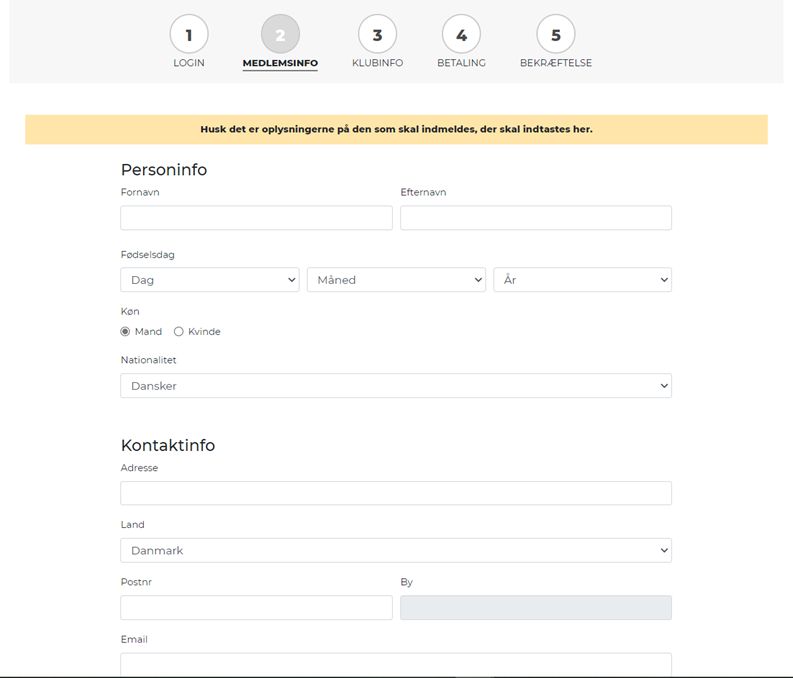Image resolution: width=793 pixels, height=678 pixels.
Task: Click the KLUBINFO step label
Action: click(x=377, y=63)
